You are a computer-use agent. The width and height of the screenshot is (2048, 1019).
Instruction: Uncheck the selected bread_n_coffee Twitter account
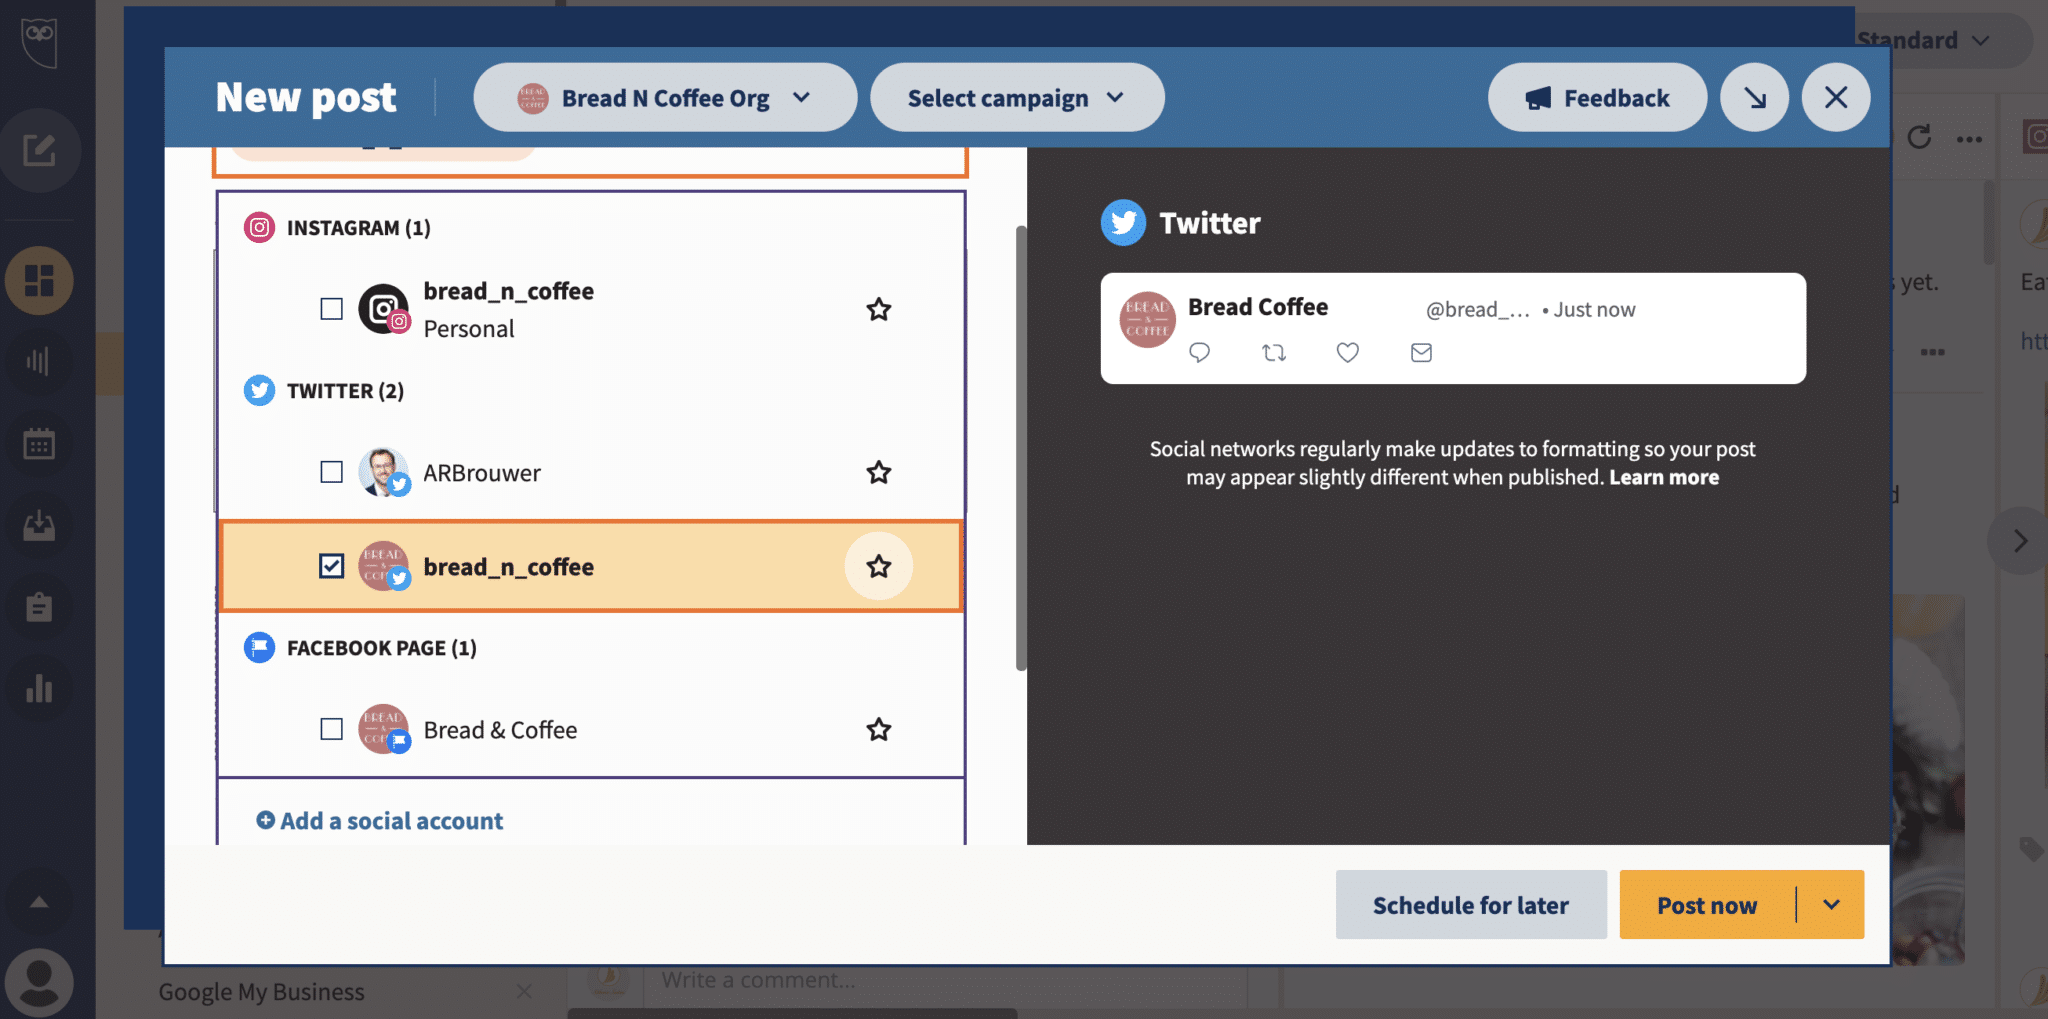pos(330,565)
